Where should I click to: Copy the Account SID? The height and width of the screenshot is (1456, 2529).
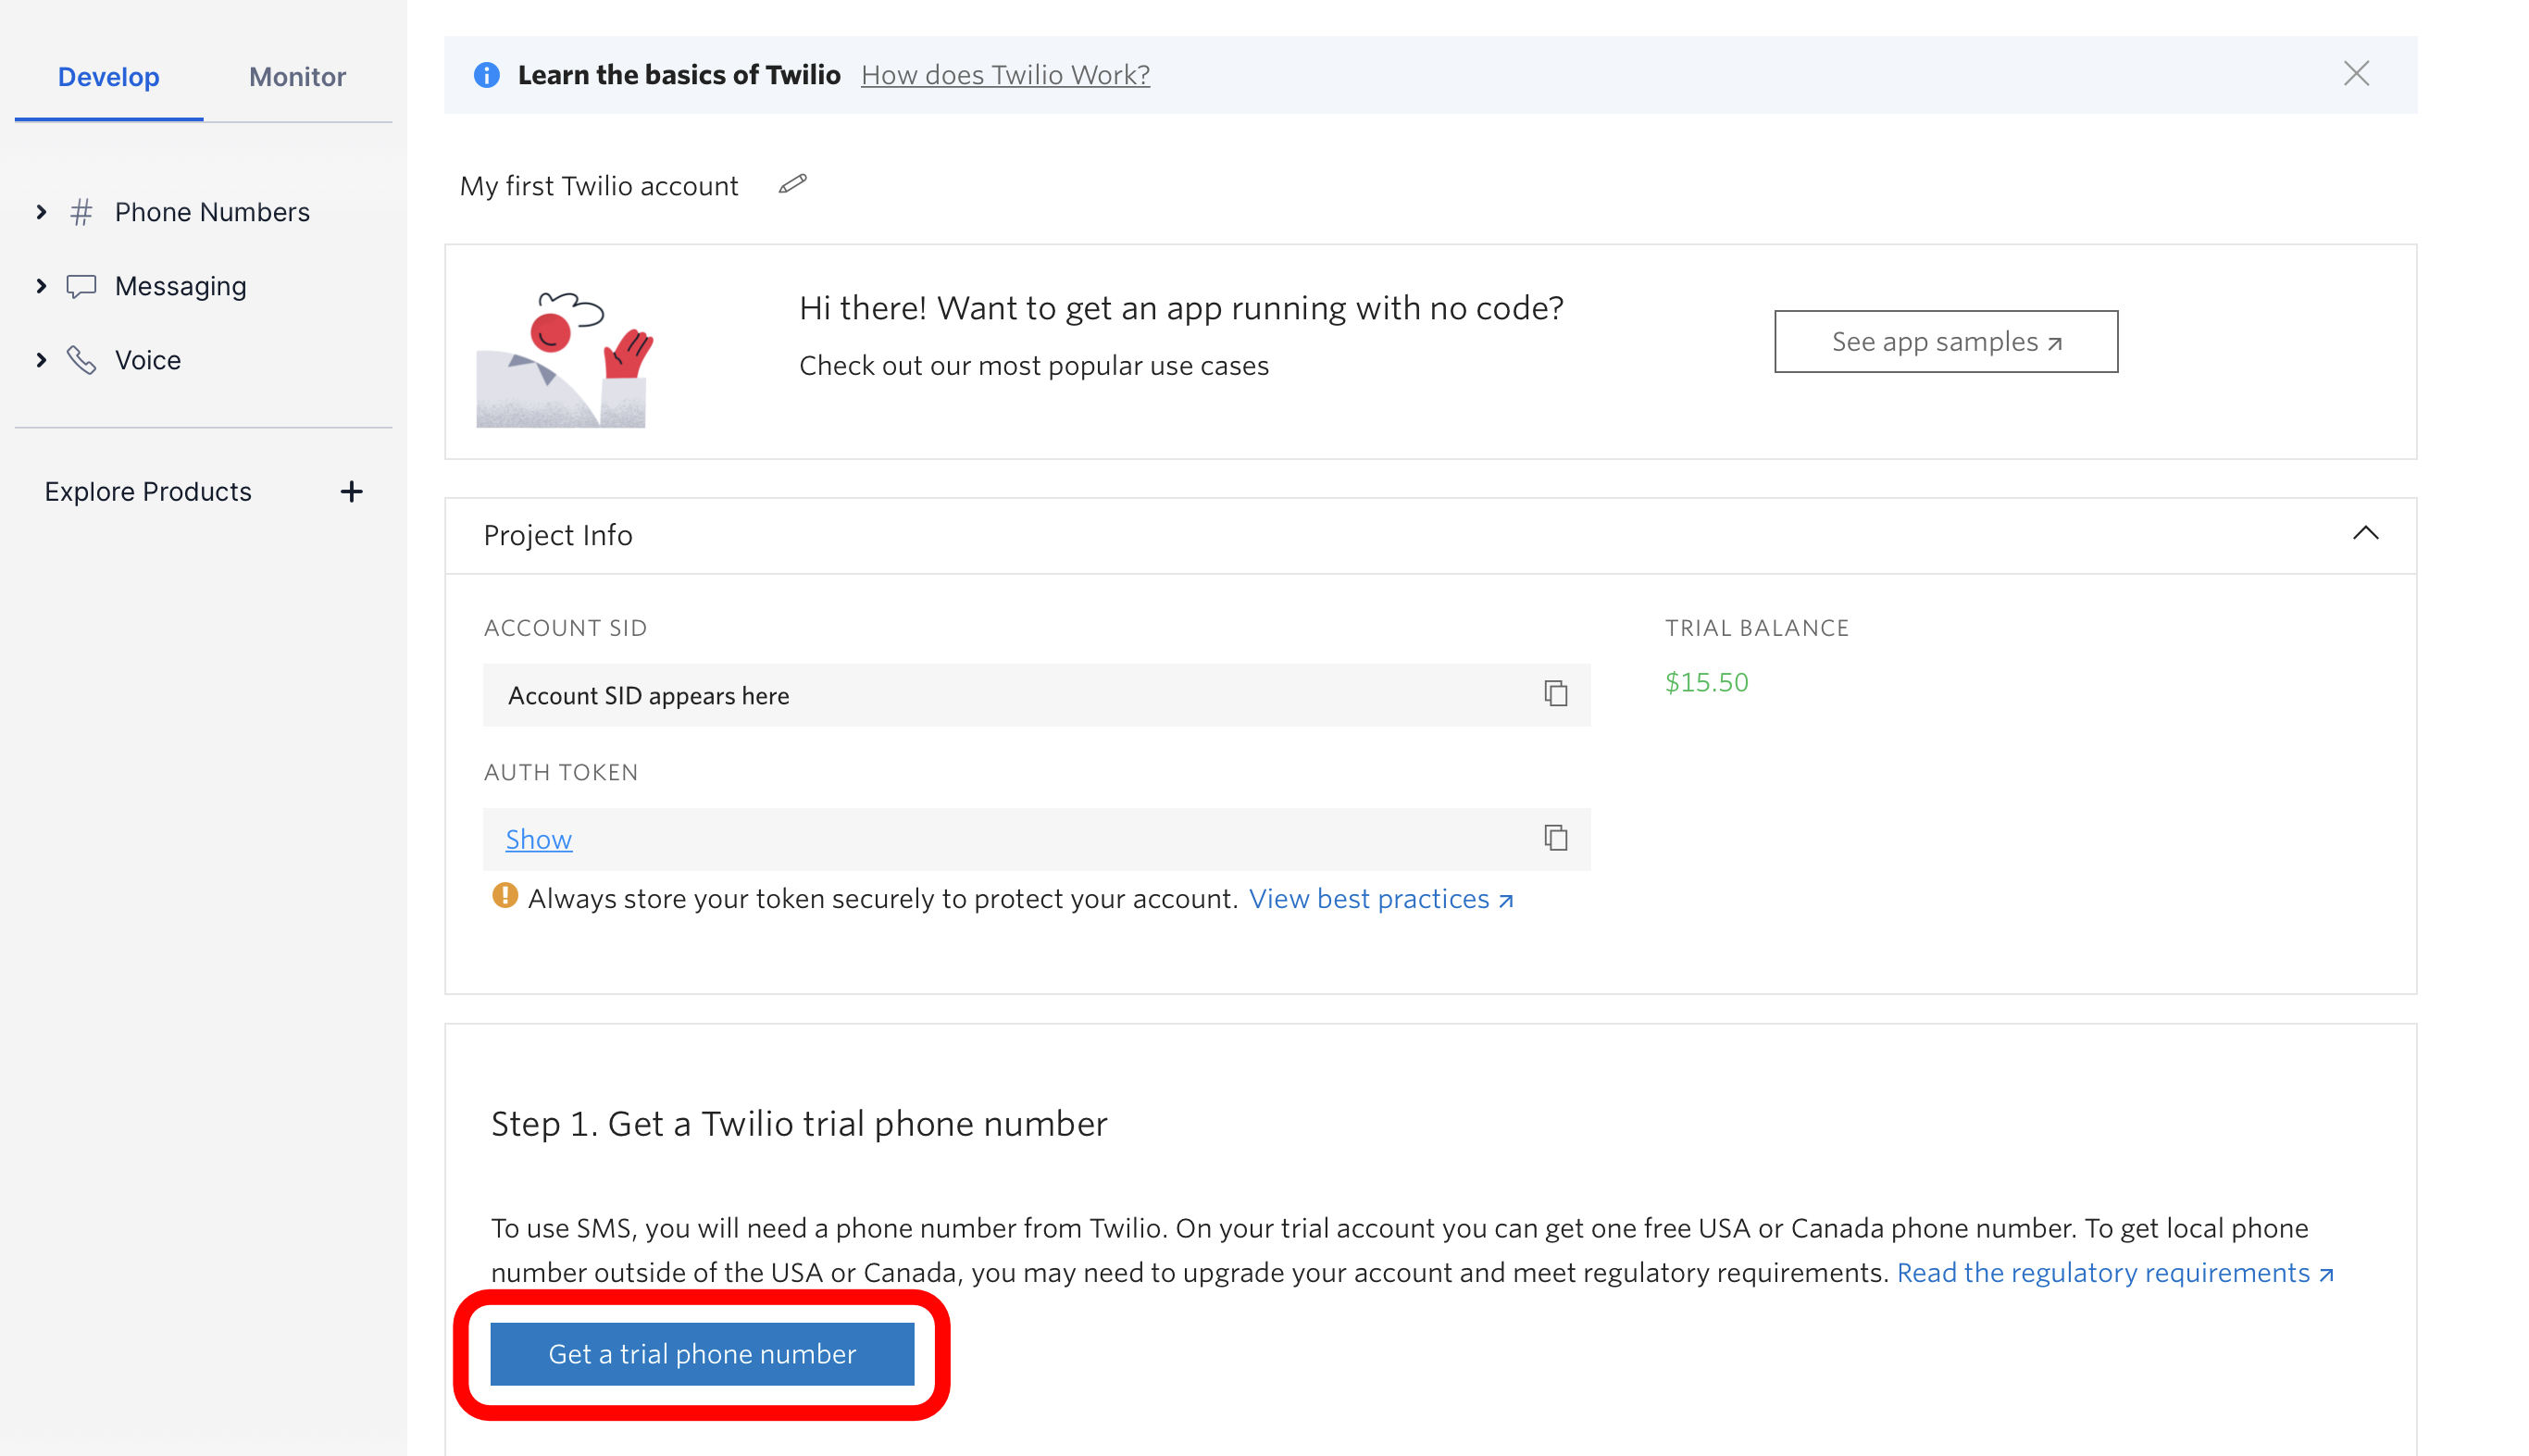coord(1556,694)
